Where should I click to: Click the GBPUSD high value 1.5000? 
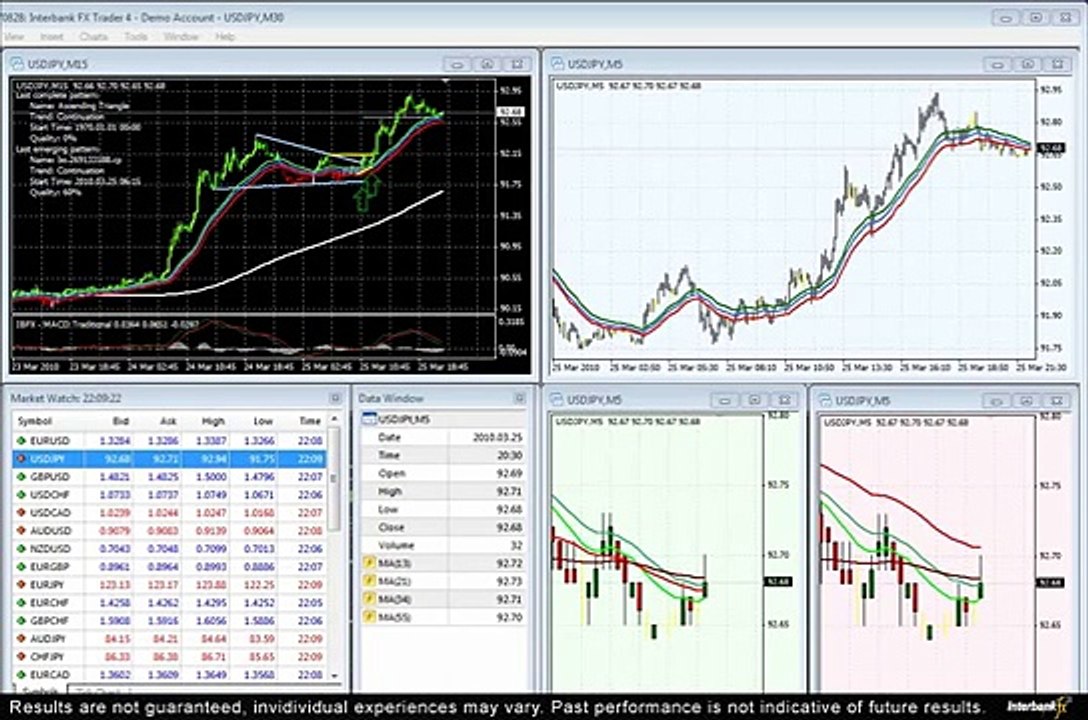(211, 477)
